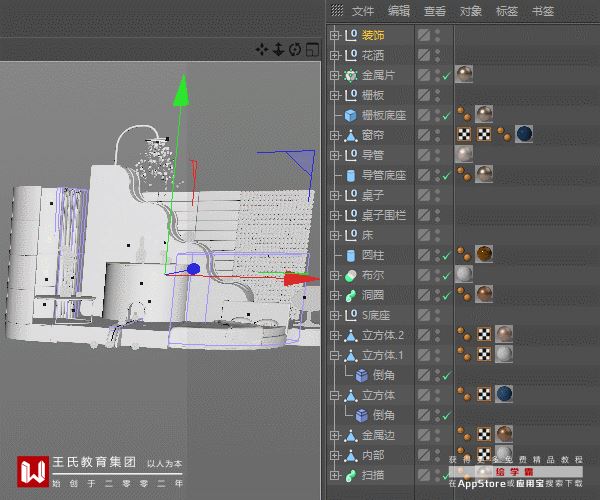Expand the 导管 group
Viewport: 600px width, 500px height.
335,155
